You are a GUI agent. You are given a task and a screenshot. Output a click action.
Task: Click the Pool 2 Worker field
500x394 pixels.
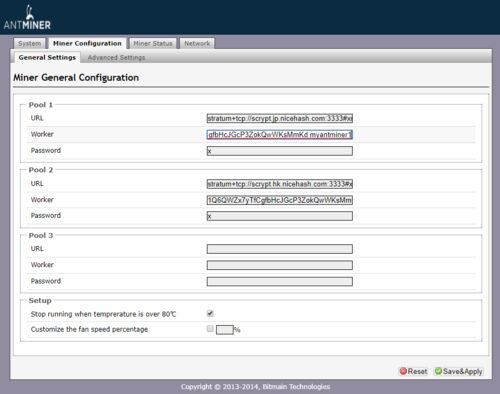click(x=280, y=200)
